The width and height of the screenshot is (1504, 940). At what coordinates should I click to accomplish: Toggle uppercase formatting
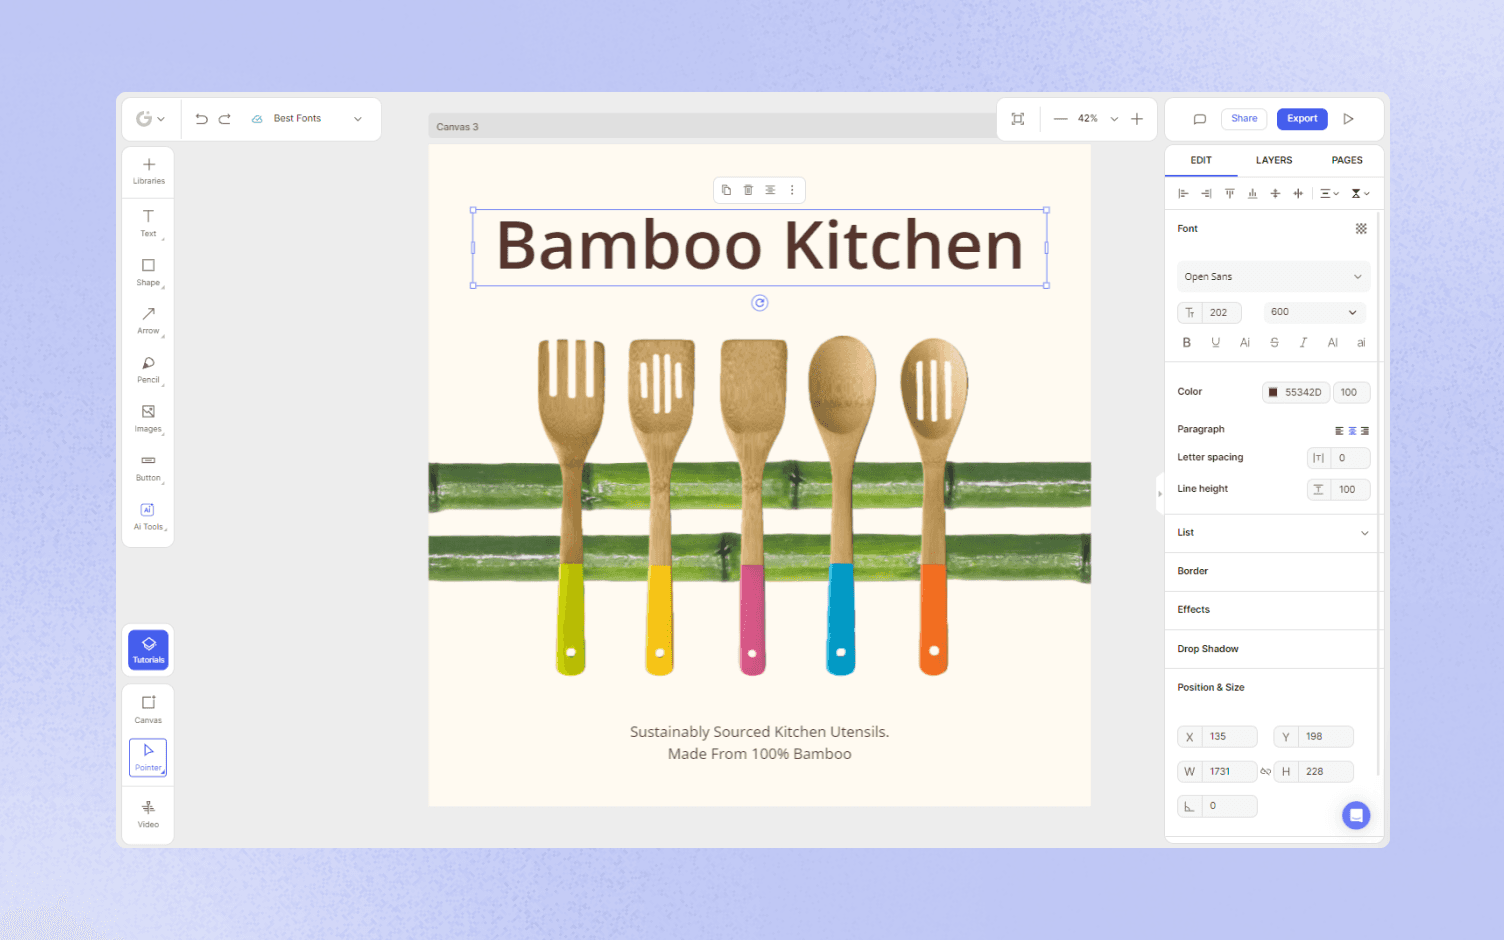click(1332, 343)
